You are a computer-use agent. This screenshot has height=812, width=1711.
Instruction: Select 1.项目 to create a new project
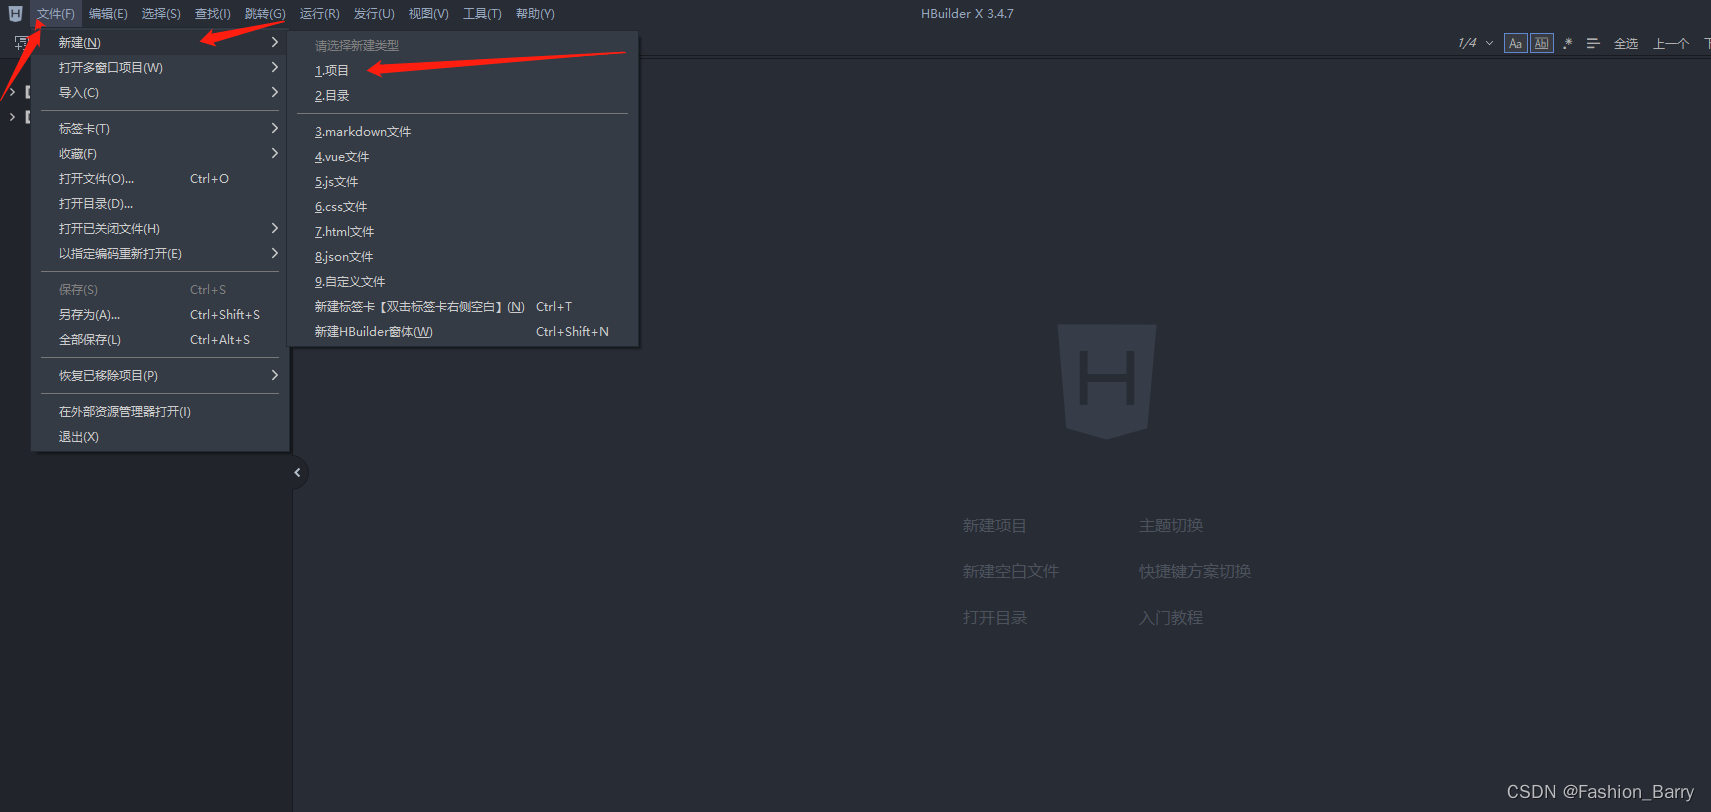(463, 71)
